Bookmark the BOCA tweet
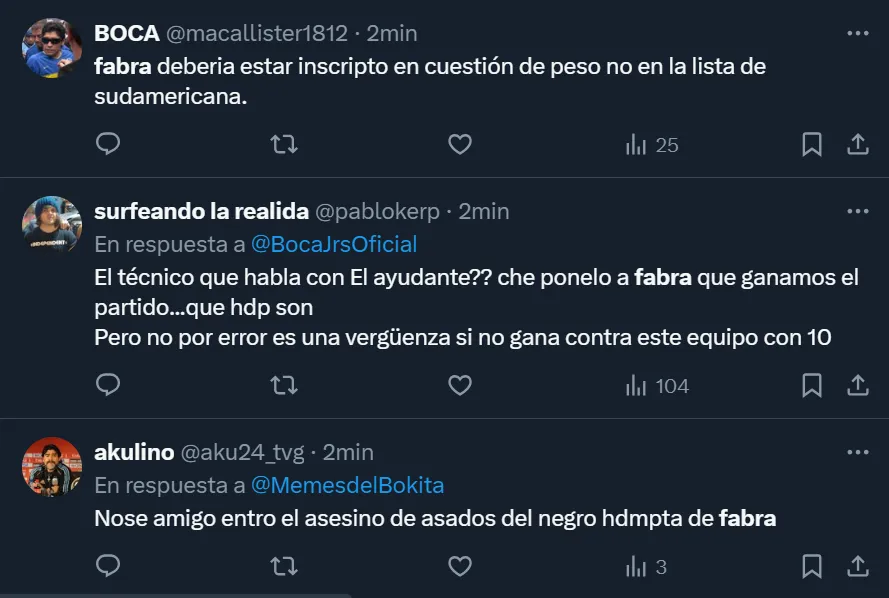Viewport: 889px width, 598px height. [x=812, y=145]
